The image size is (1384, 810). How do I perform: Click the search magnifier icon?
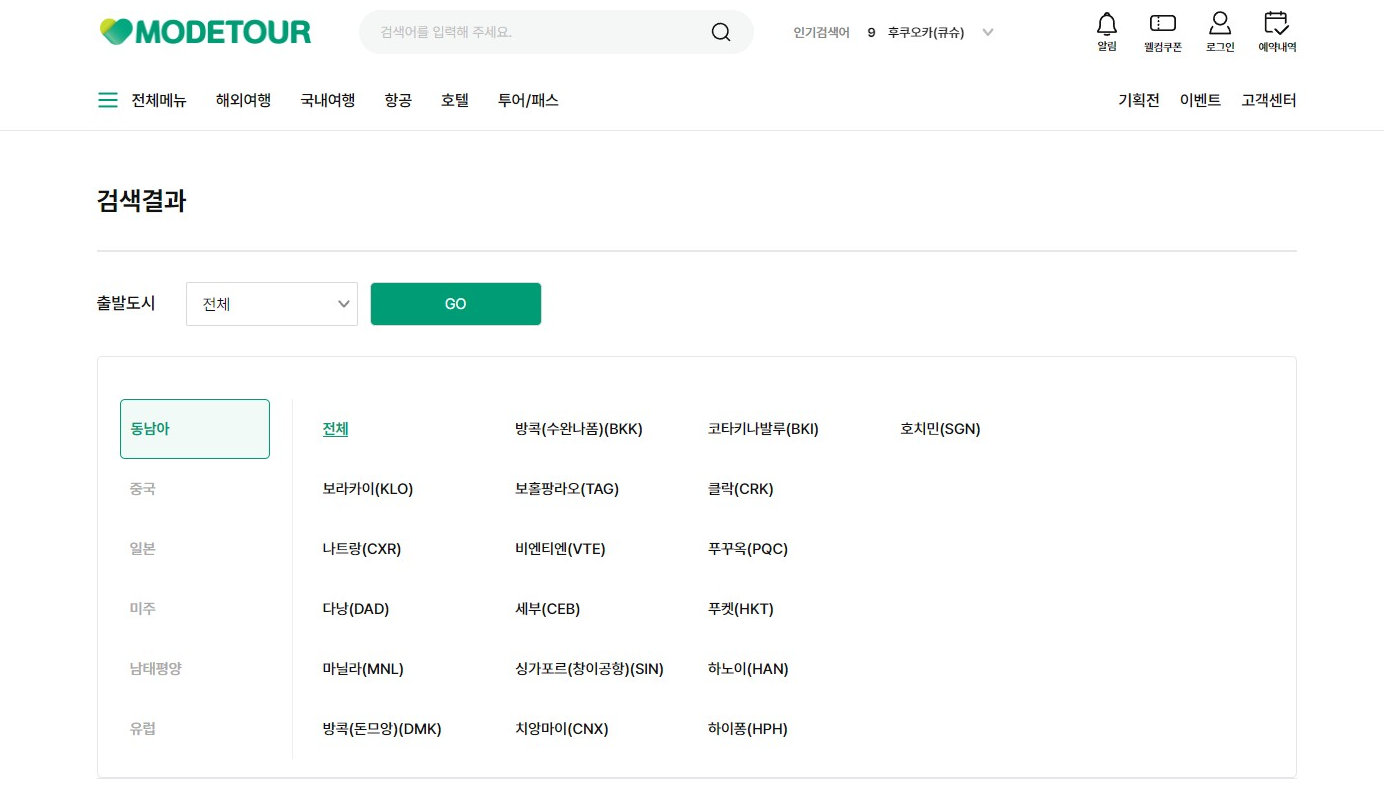720,32
